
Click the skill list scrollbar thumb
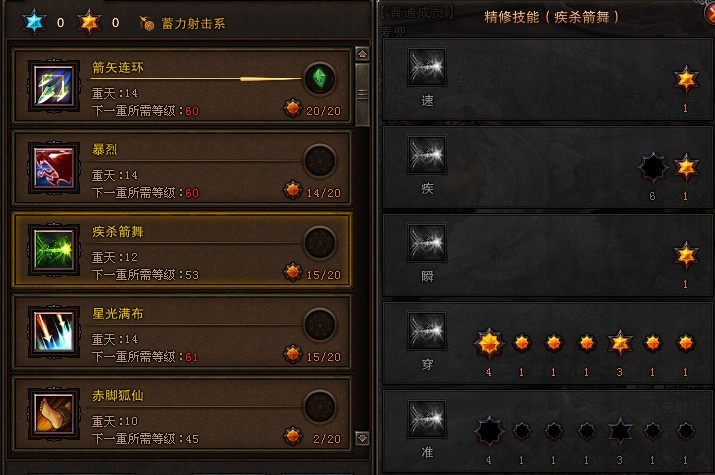point(363,95)
